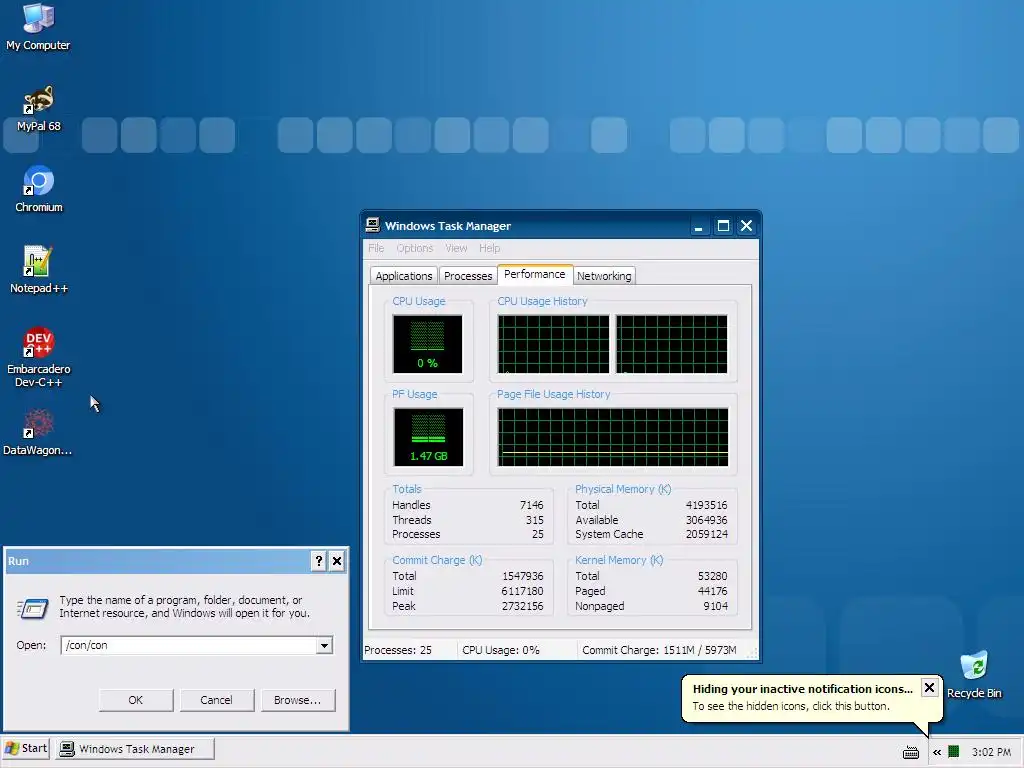Viewport: 1024px width, 768px height.
Task: Open the View menu in Task Manager
Action: point(456,248)
